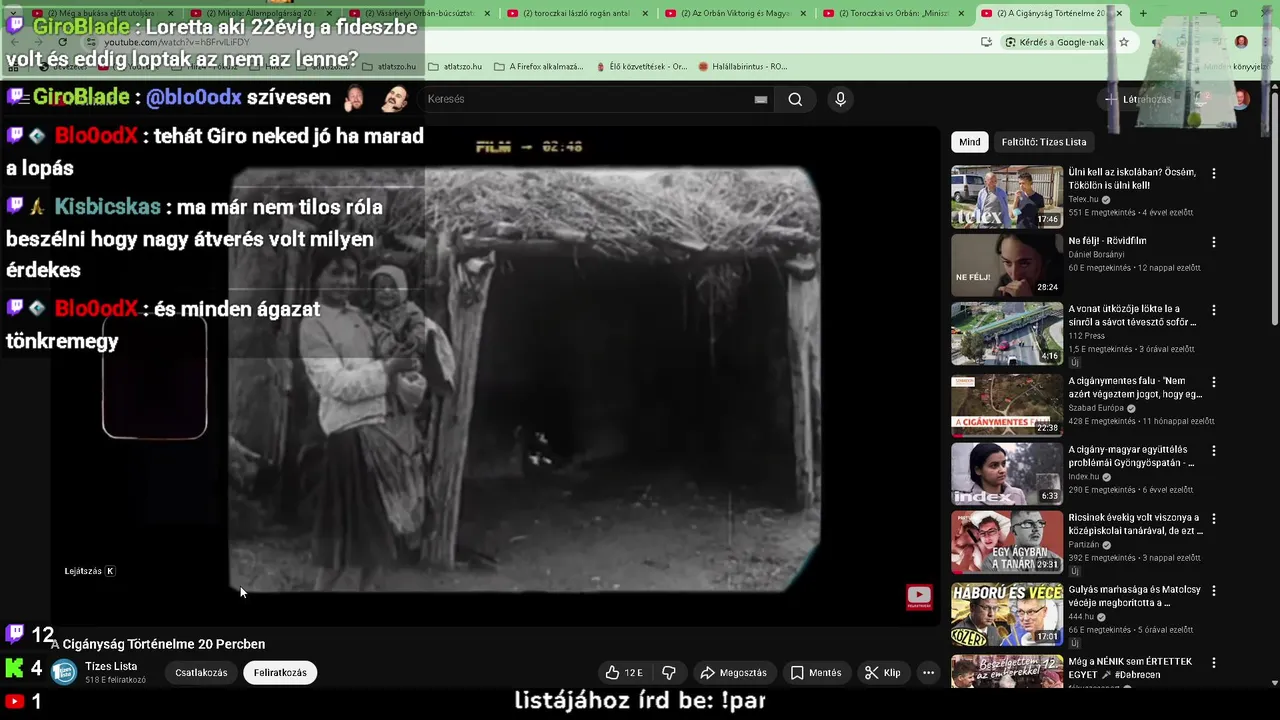Image resolution: width=1280 pixels, height=720 pixels.
Task: Open the Index.hu 'cigány-magyar együttélés' thumbnail
Action: click(1007, 474)
